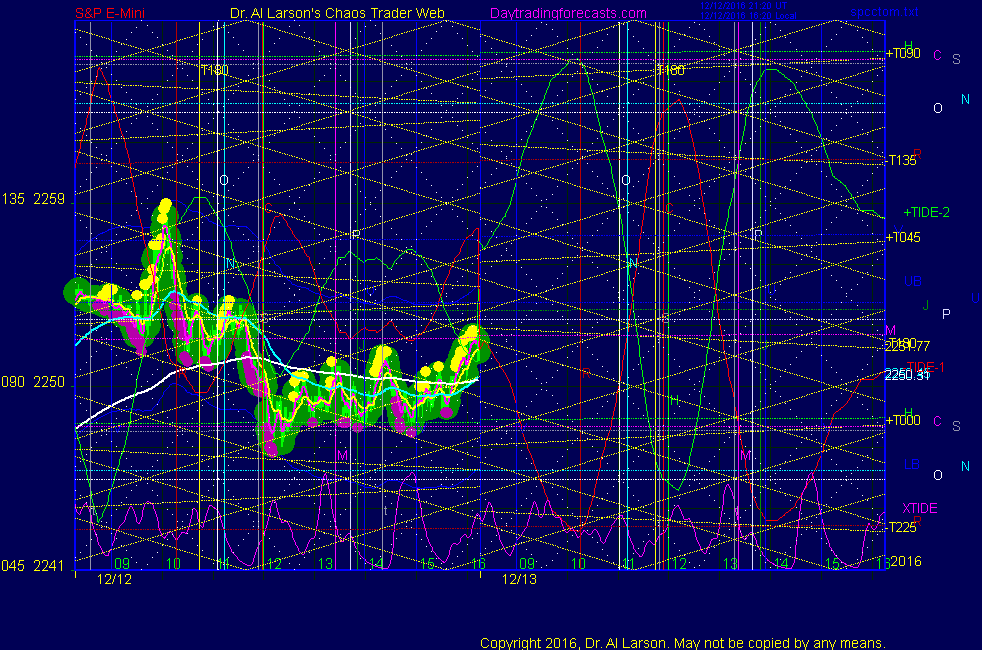This screenshot has height=650, width=982.
Task: Click the '14' hour label in 12/13 session
Action: (781, 564)
